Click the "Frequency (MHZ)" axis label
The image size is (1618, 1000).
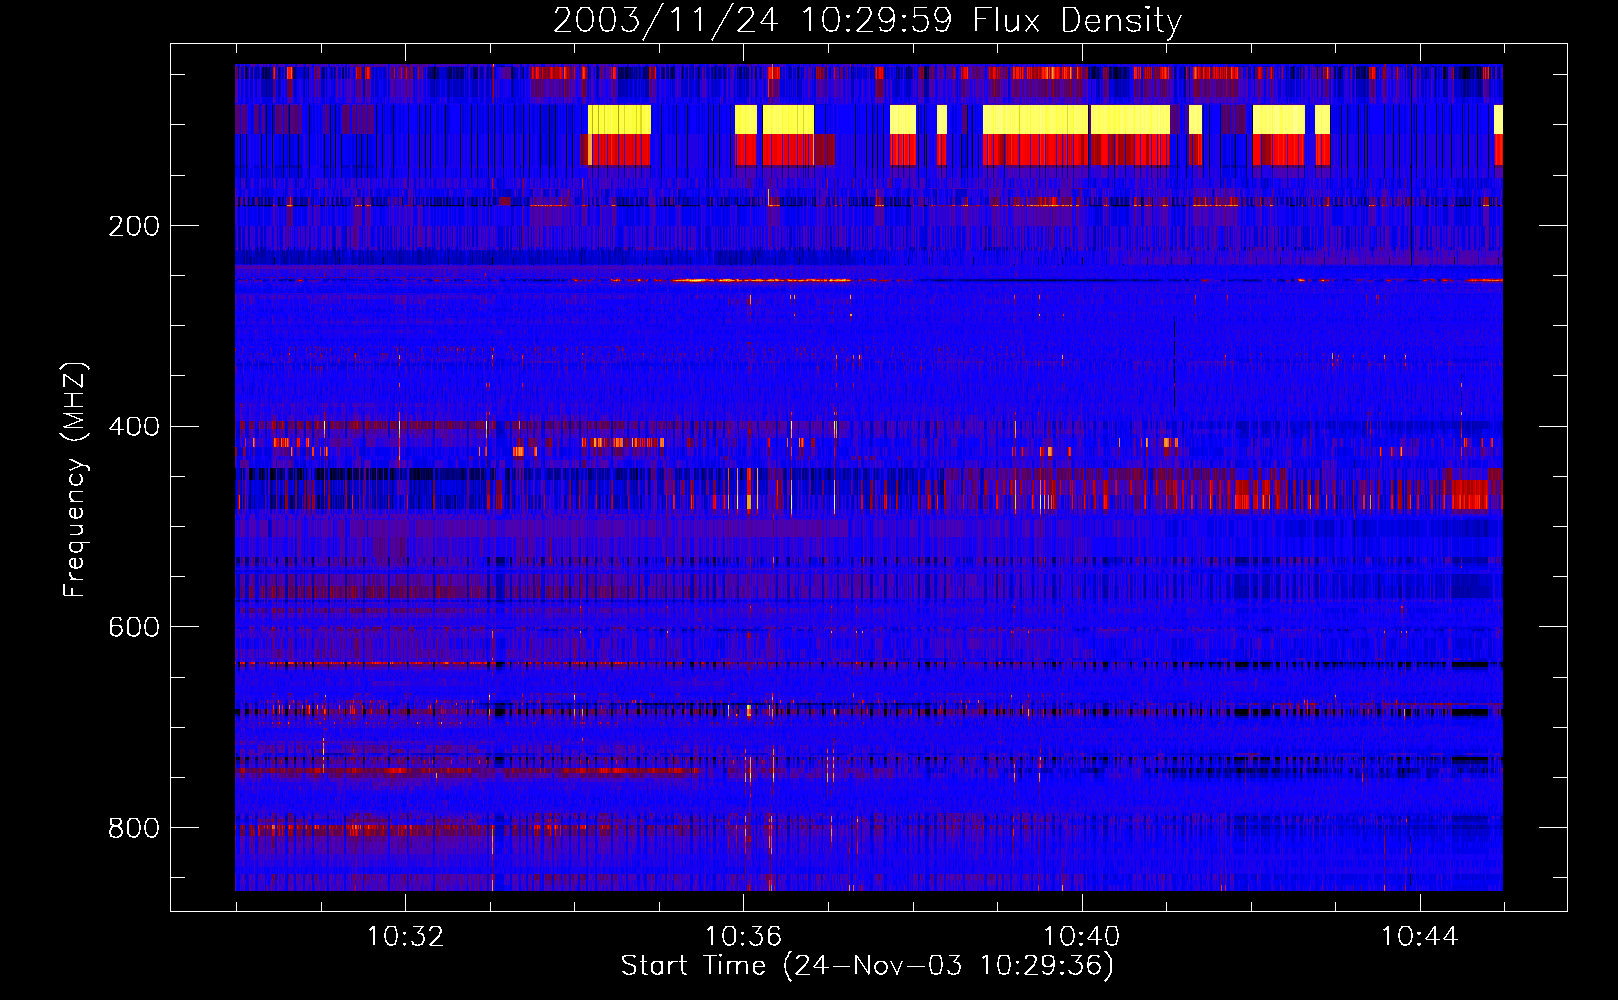point(75,480)
